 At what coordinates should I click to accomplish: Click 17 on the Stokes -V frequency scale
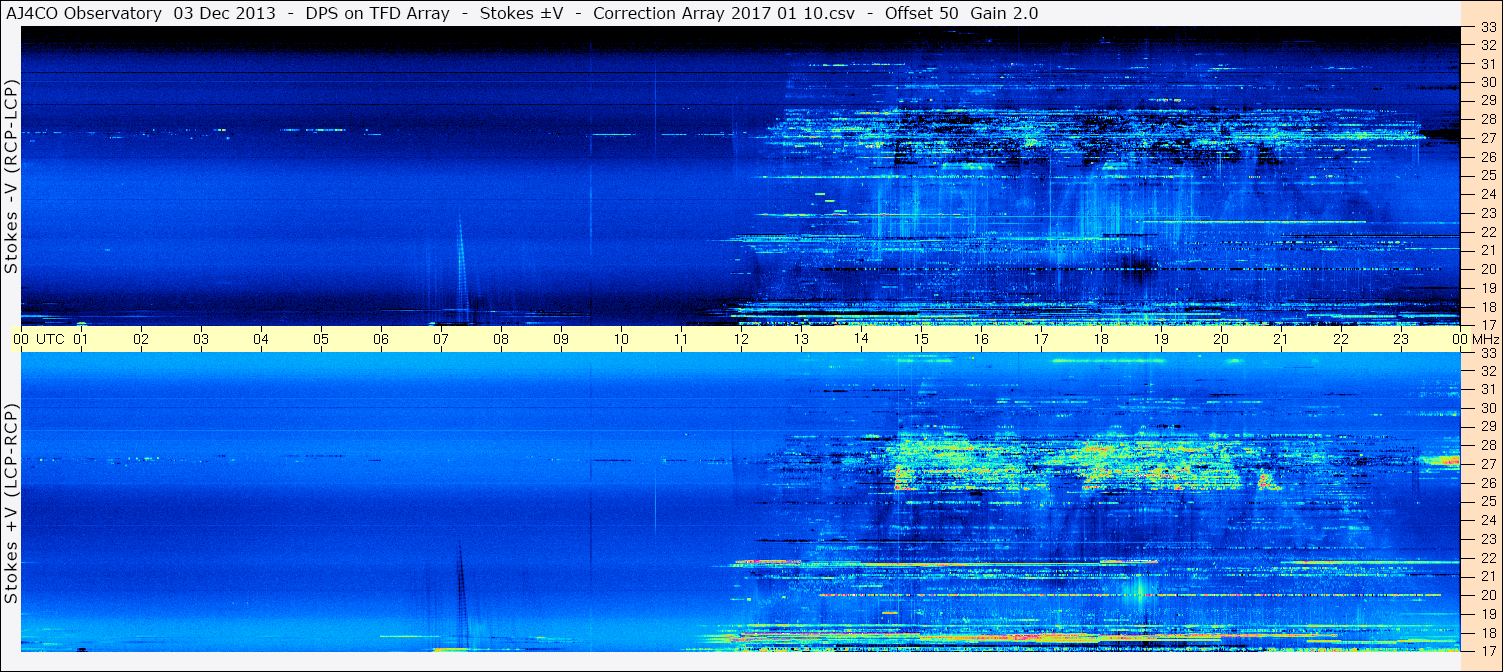(1487, 324)
